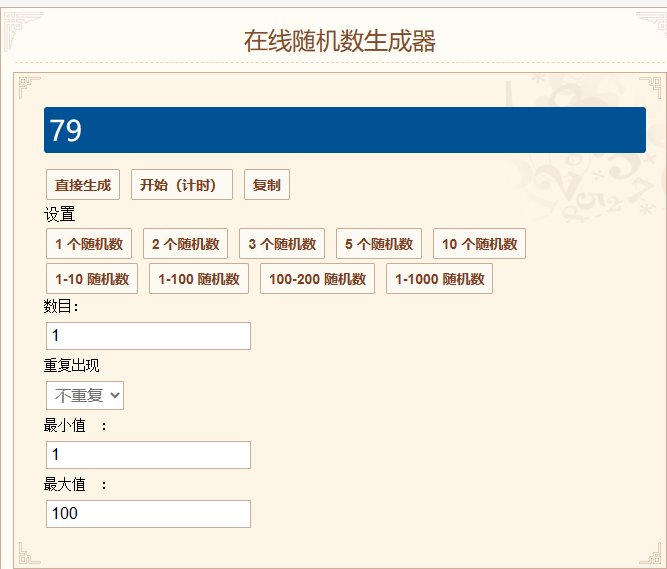Copy the result with 复制 button

267,185
